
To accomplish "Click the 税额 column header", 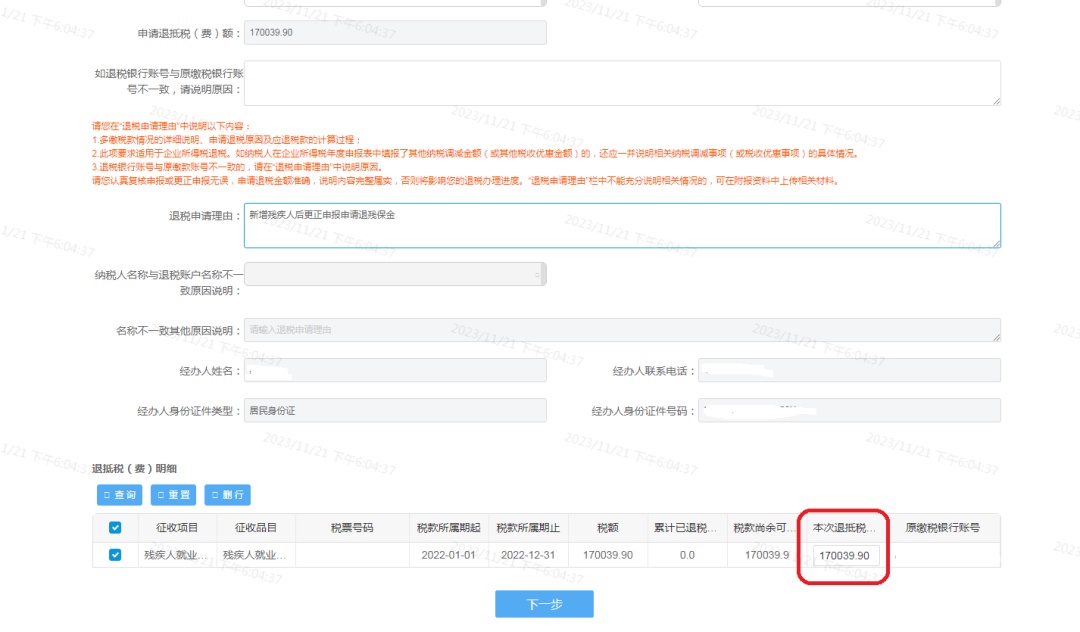I will tap(607, 528).
